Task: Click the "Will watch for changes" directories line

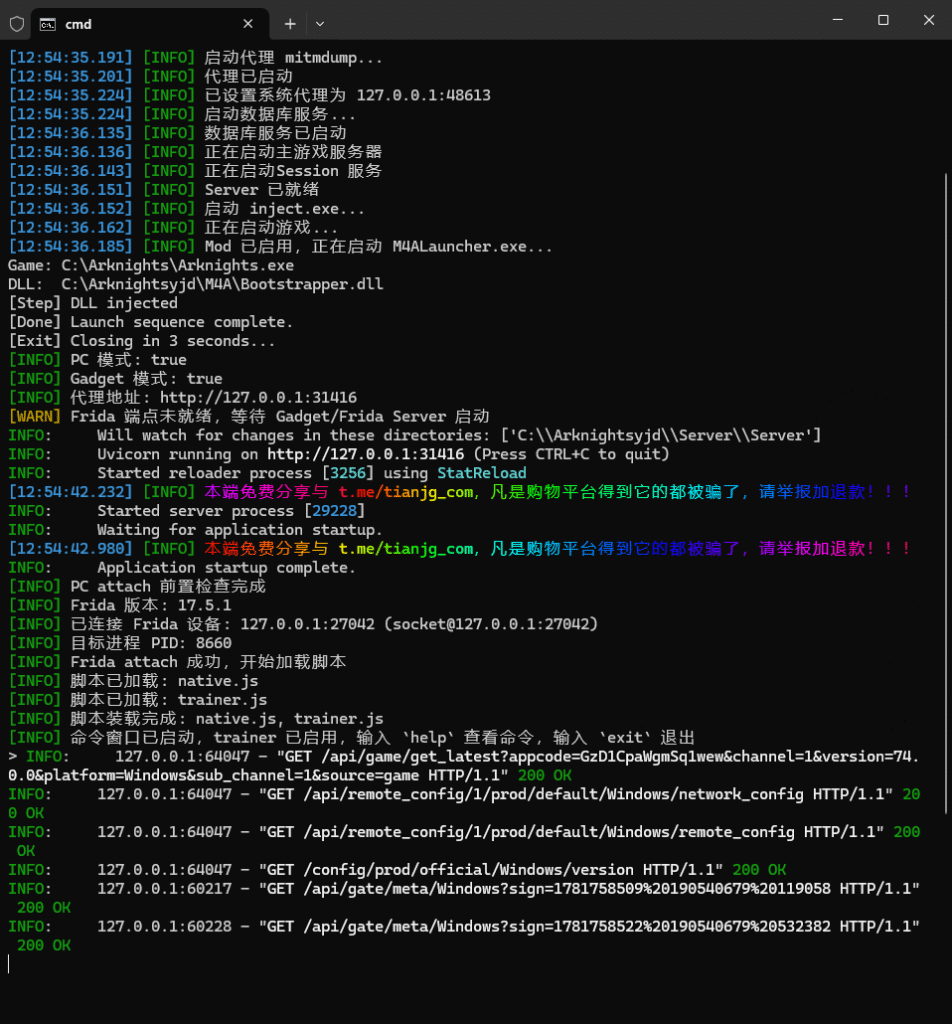Action: pyautogui.click(x=415, y=435)
